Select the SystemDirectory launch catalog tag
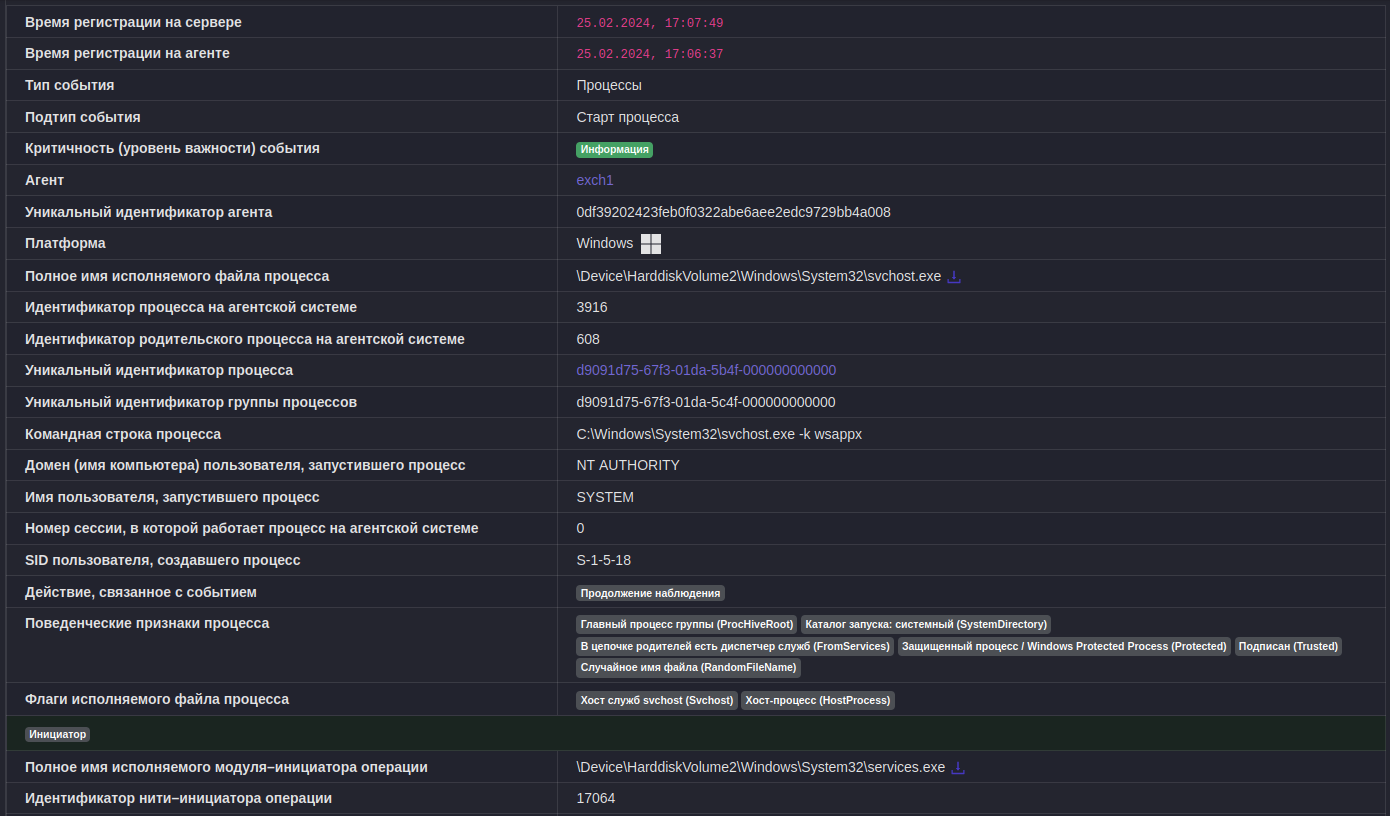1390x816 pixels. tap(925, 624)
